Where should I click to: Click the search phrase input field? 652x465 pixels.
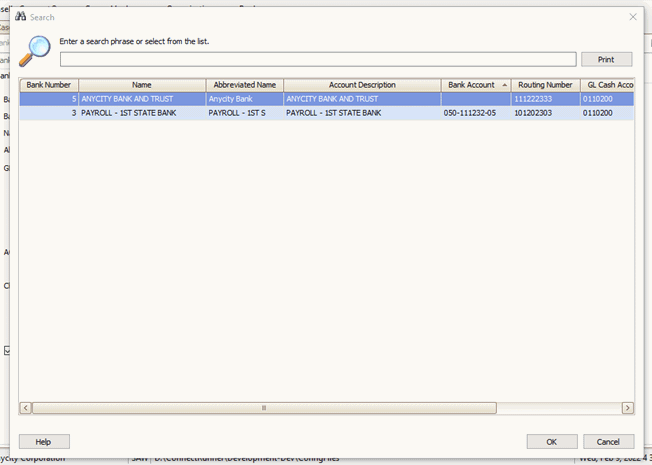[x=318, y=59]
